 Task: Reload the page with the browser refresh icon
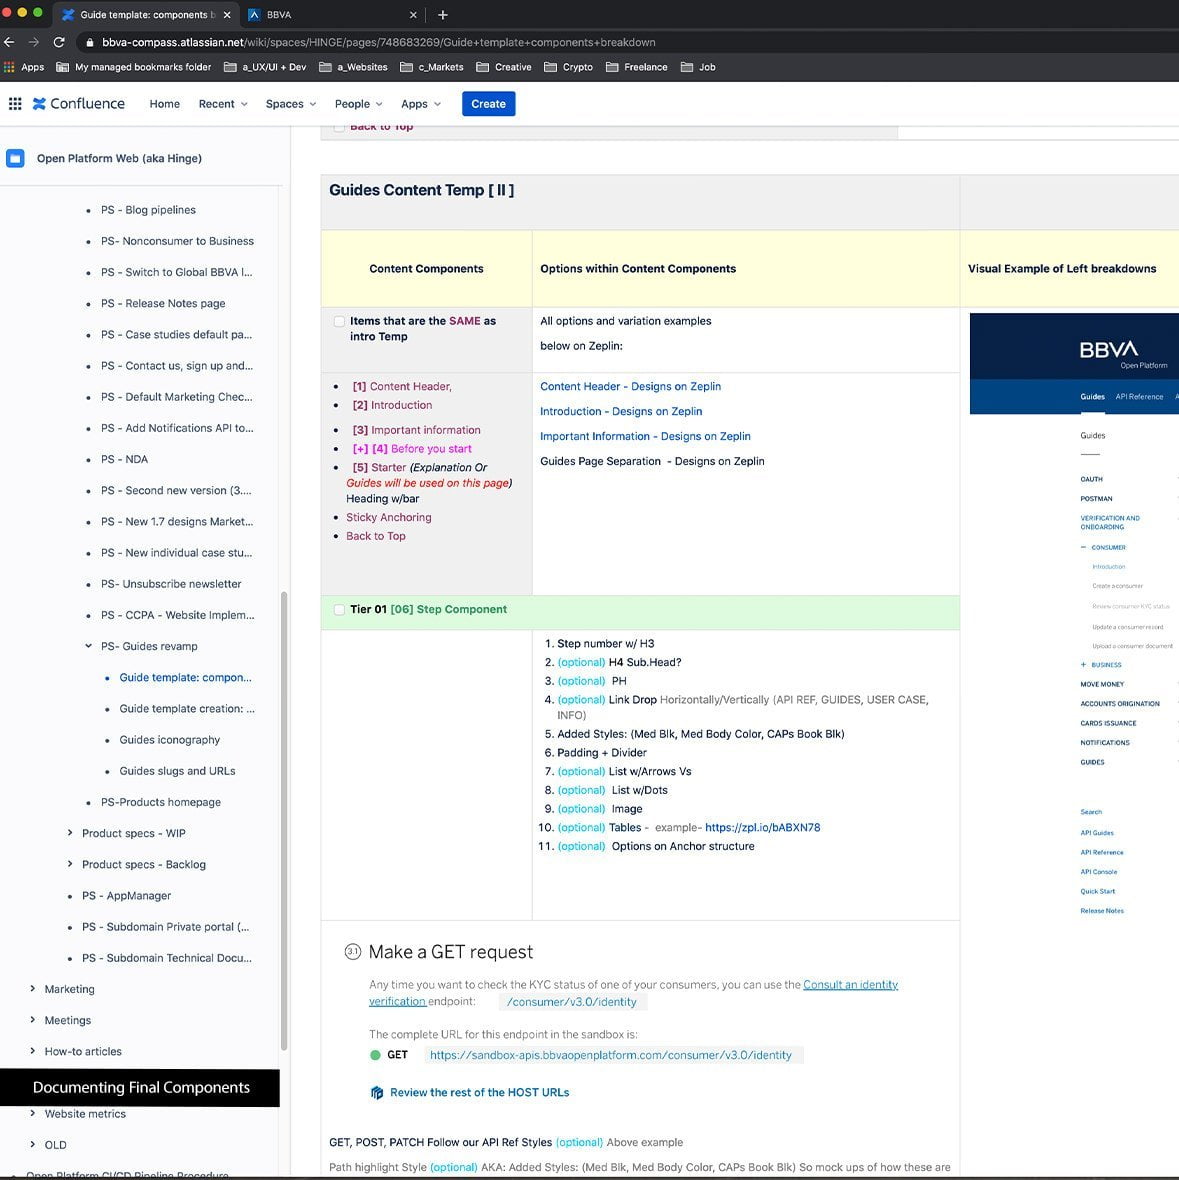click(59, 42)
